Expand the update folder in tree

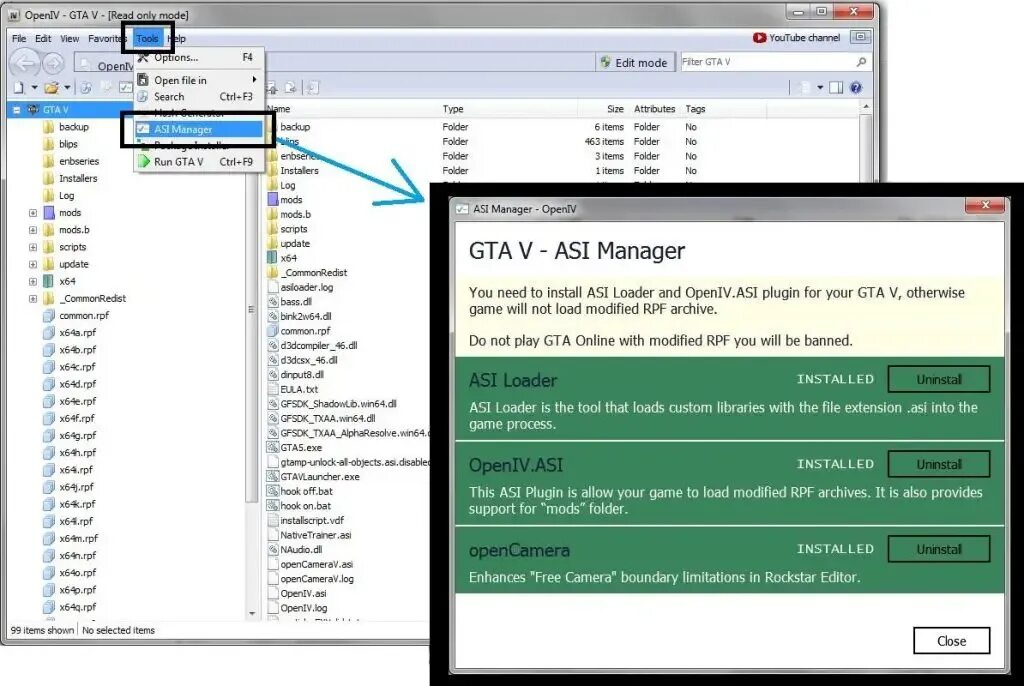coord(33,265)
